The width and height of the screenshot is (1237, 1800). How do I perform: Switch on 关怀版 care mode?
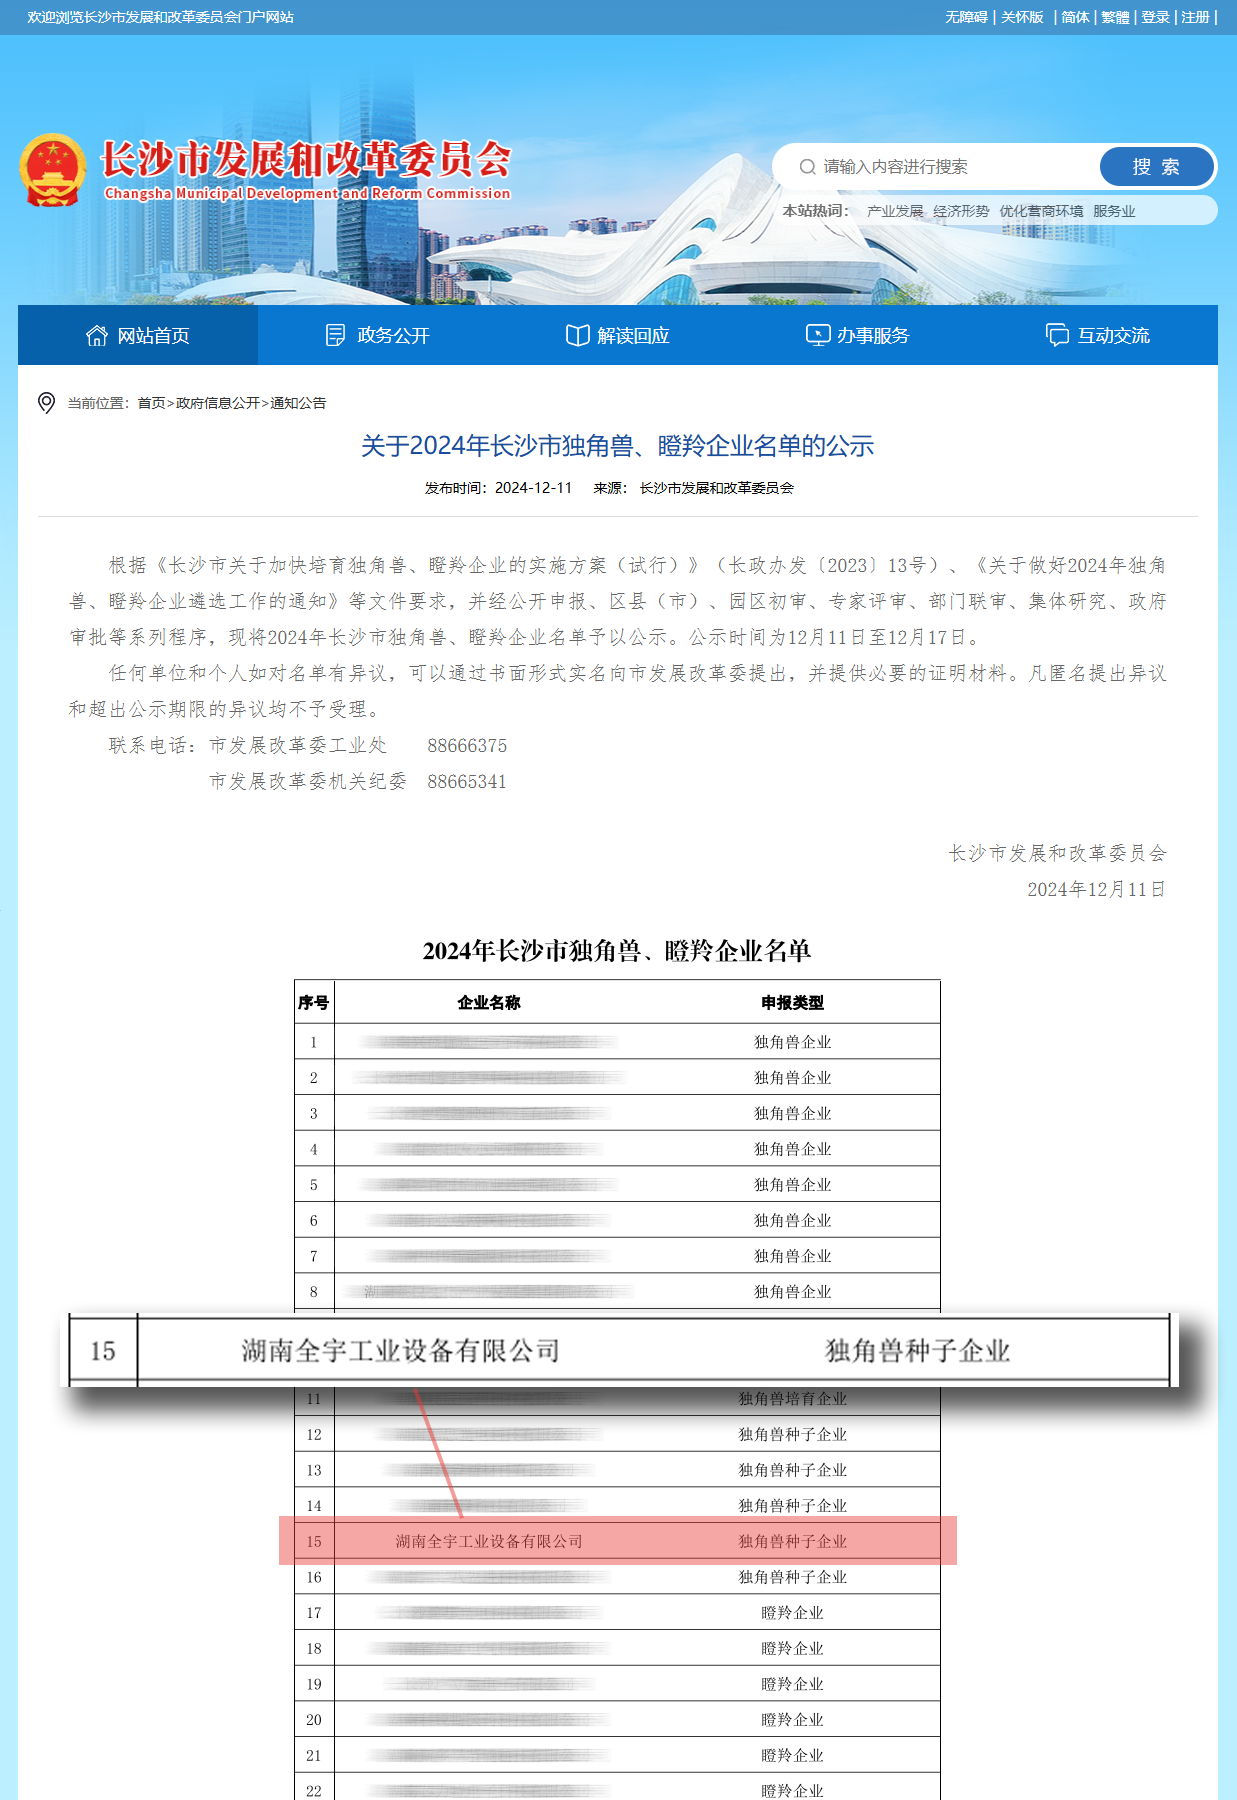pos(1022,17)
